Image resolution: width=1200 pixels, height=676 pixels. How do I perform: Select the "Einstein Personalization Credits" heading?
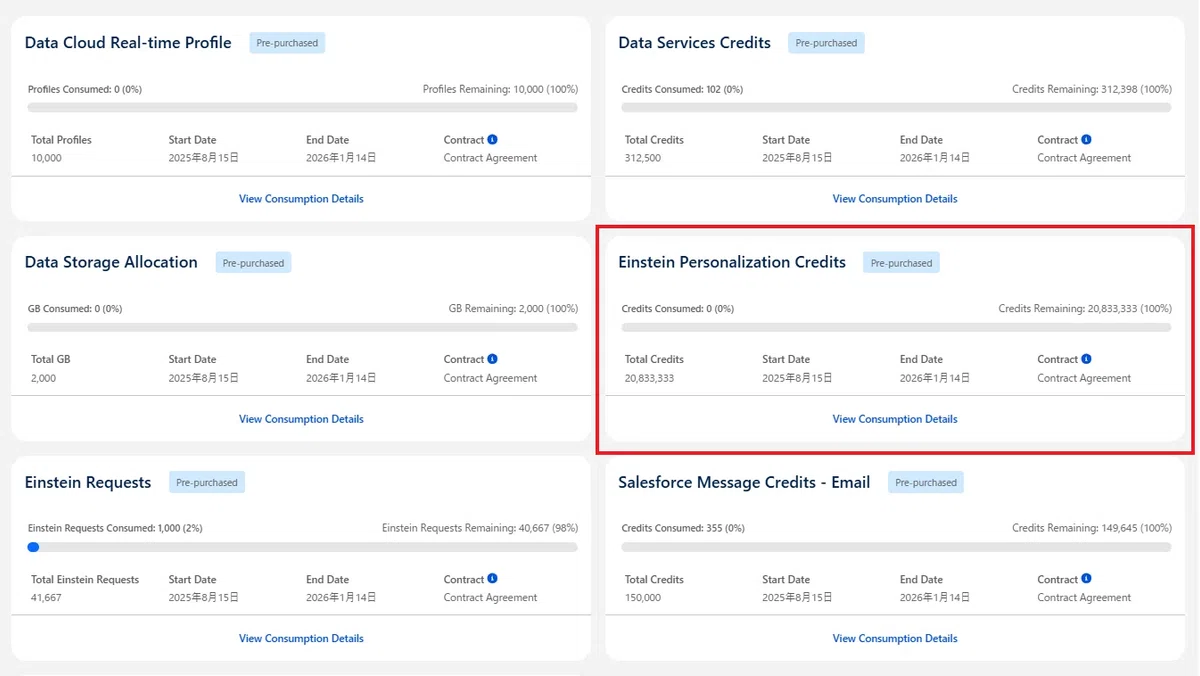click(x=732, y=262)
